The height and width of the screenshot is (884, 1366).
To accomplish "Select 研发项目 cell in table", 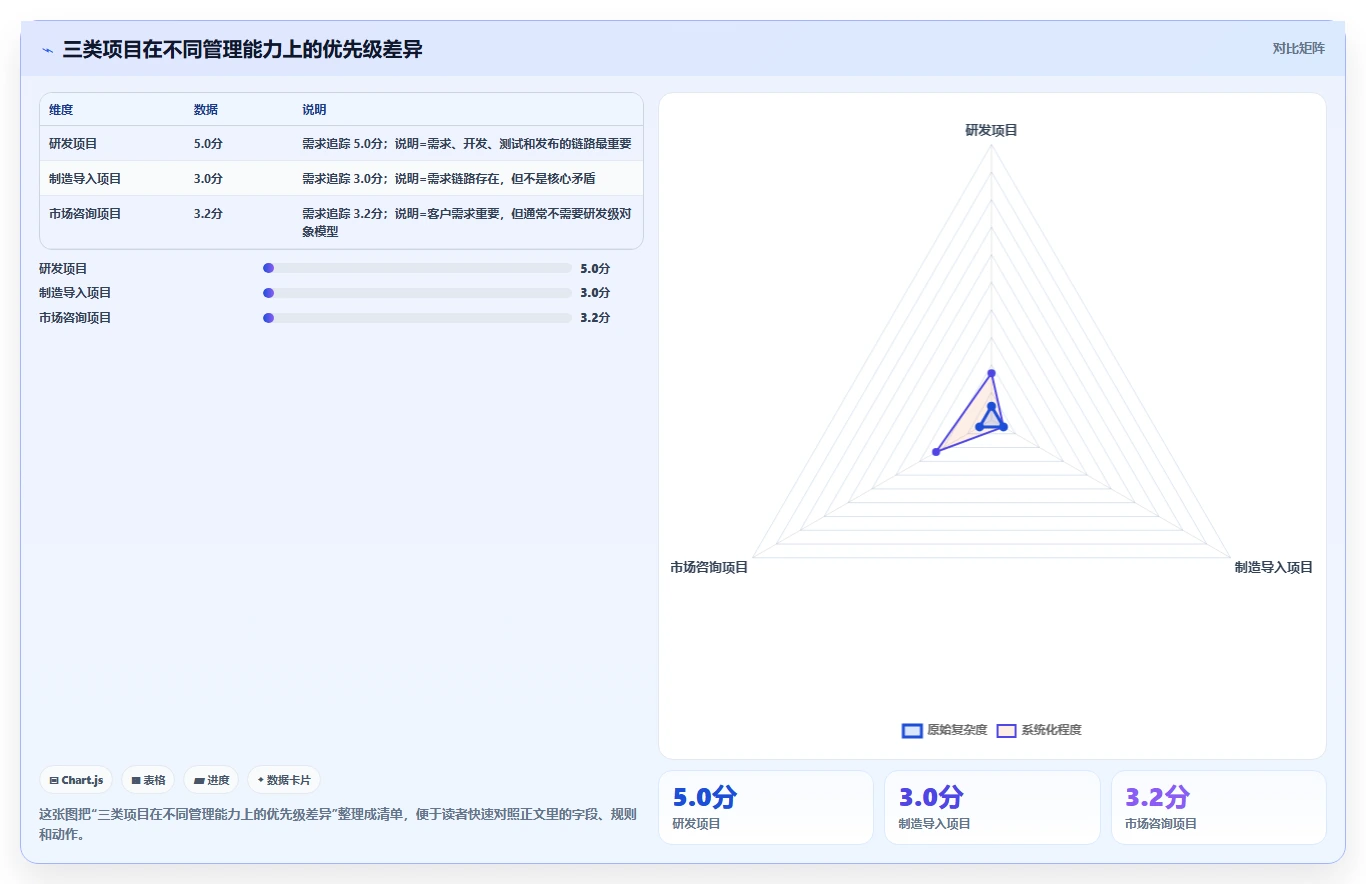I will point(73,144).
